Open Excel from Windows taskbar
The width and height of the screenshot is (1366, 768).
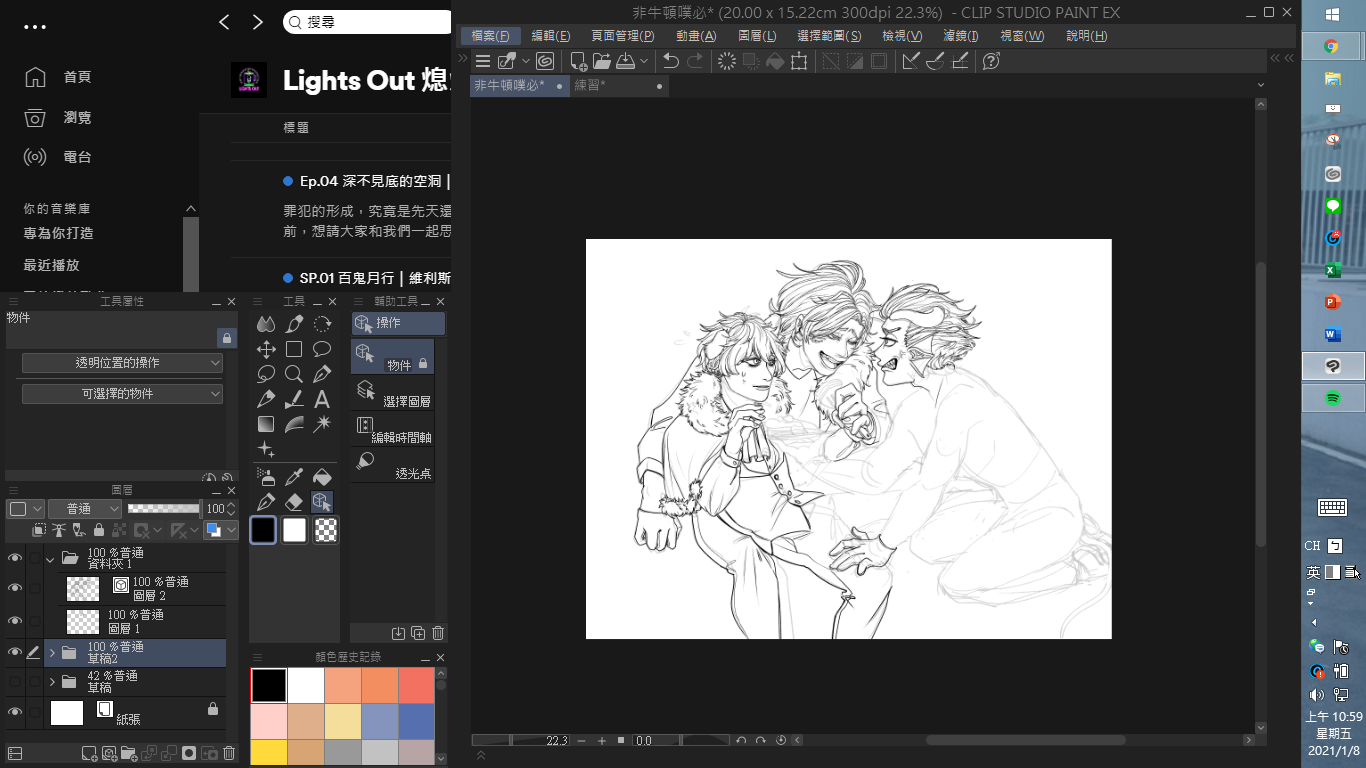tap(1332, 270)
